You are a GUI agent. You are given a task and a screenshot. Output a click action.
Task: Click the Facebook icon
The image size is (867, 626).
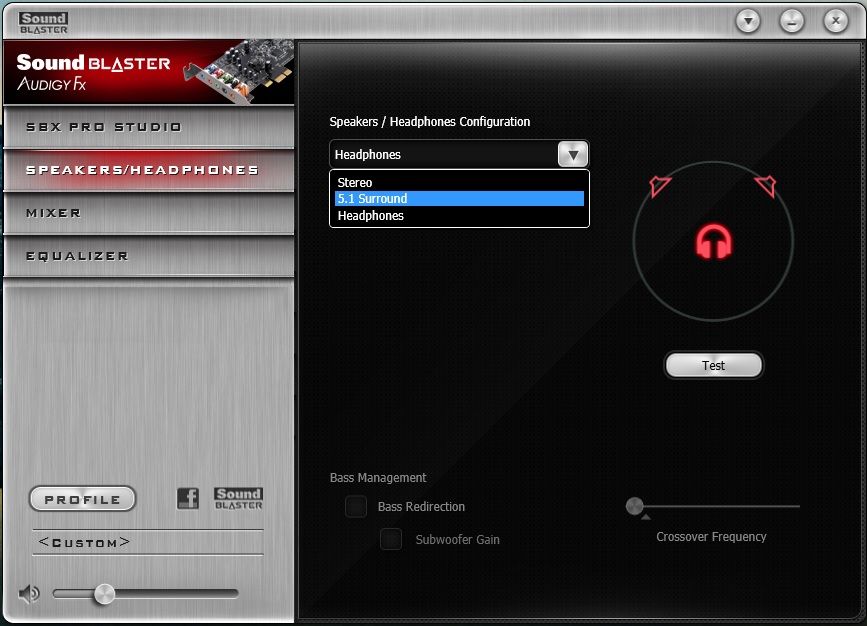click(188, 498)
